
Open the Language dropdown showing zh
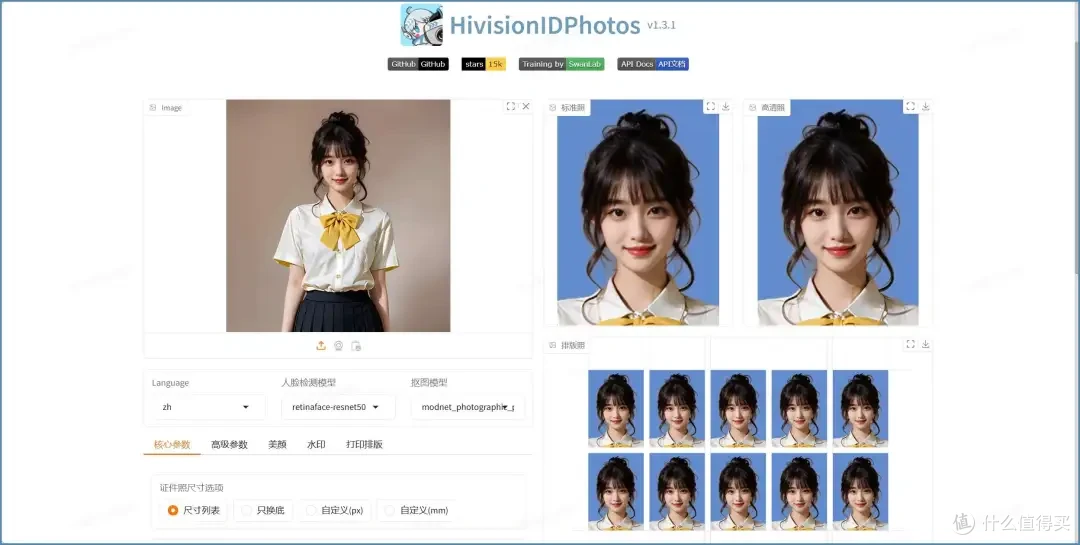(x=209, y=407)
